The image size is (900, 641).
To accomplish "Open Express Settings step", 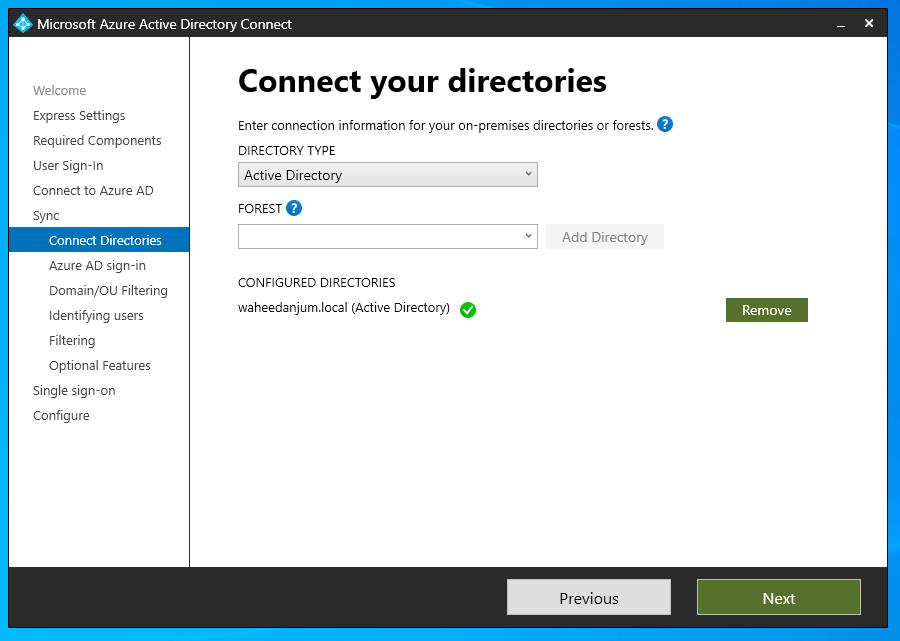I will [79, 115].
